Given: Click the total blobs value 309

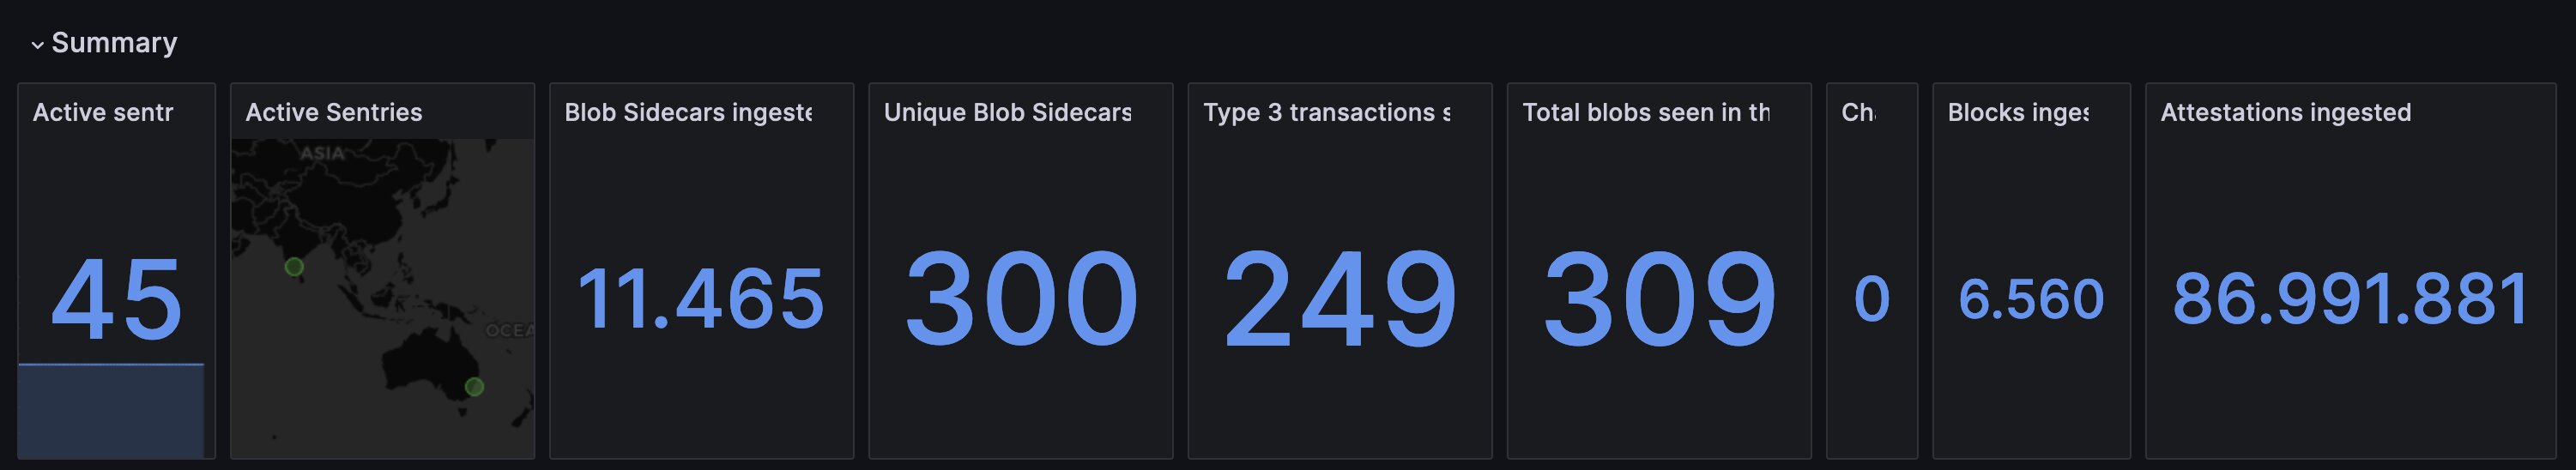Looking at the screenshot, I should coord(1660,299).
